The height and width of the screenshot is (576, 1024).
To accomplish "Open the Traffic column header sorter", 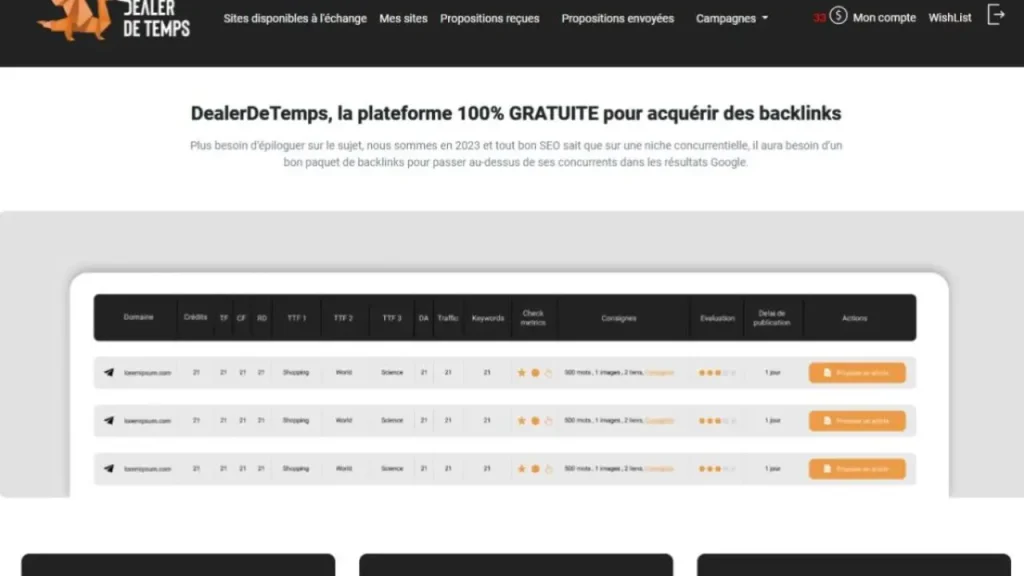I will click(447, 318).
